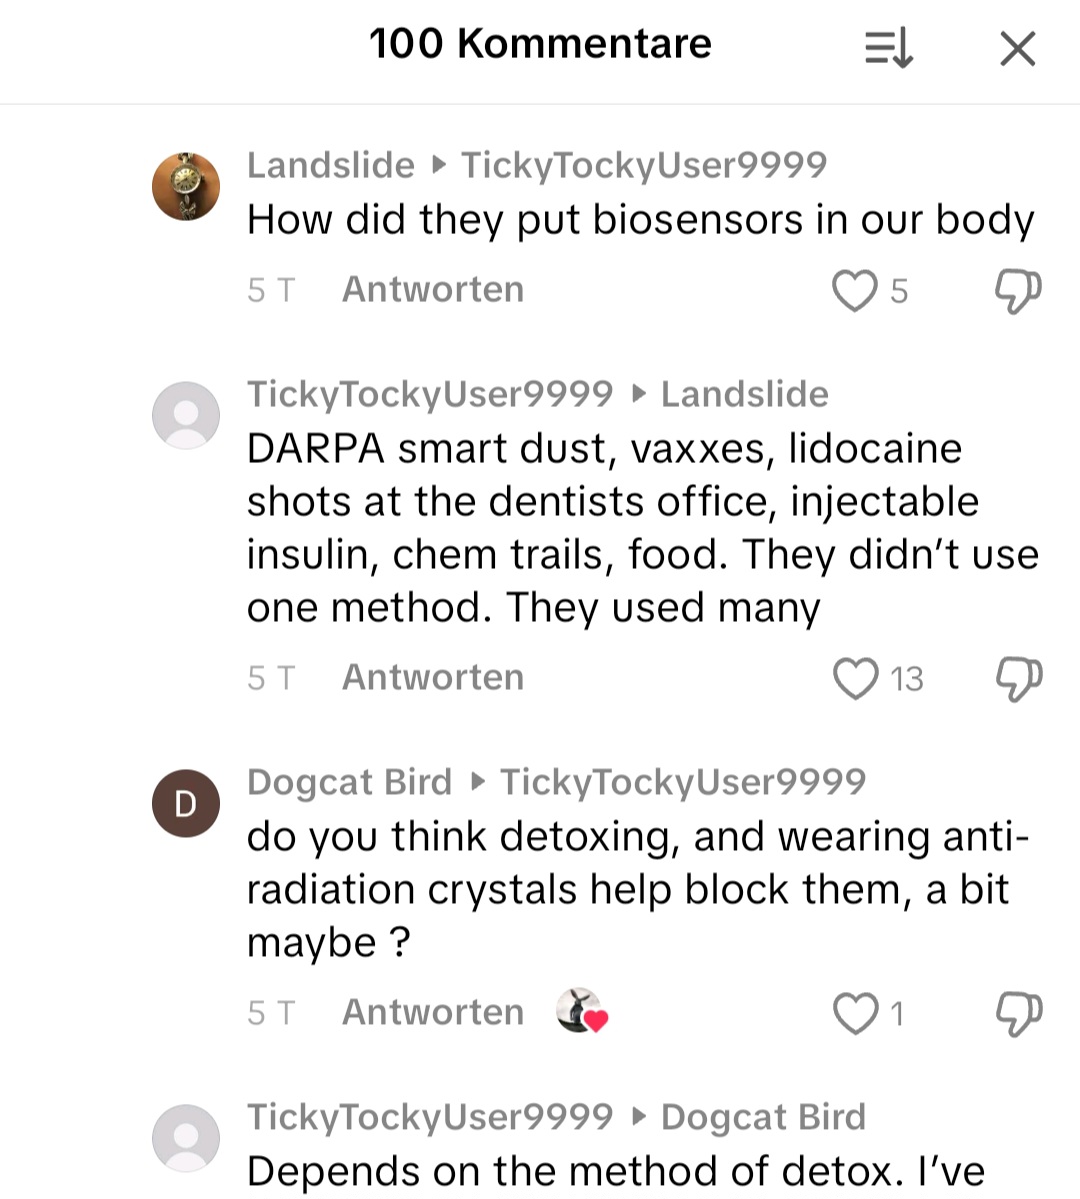Screen dimensions: 1080x1199
Task: Open the comment sort options icon
Action: pyautogui.click(x=888, y=47)
